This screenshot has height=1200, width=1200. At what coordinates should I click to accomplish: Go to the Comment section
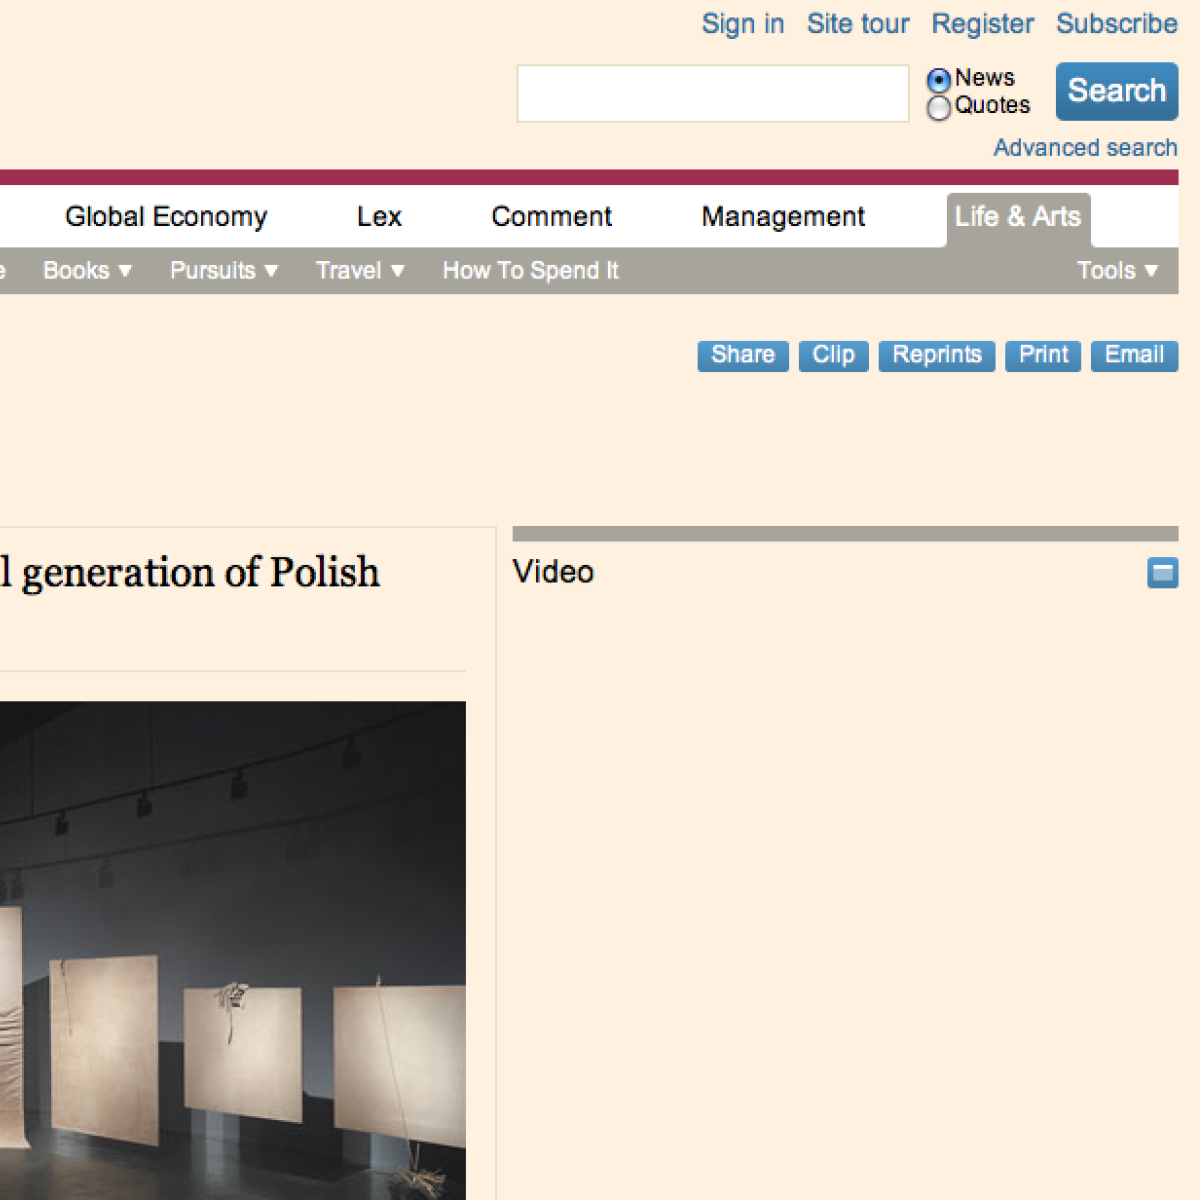pos(551,217)
